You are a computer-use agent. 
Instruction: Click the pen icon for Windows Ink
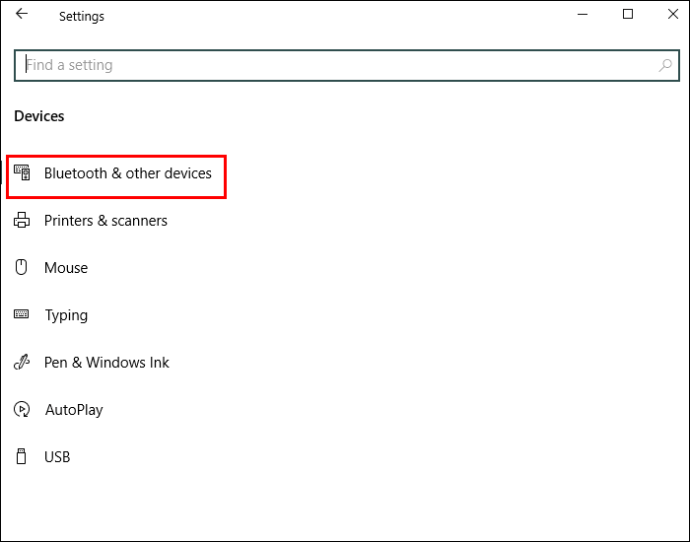click(x=22, y=362)
